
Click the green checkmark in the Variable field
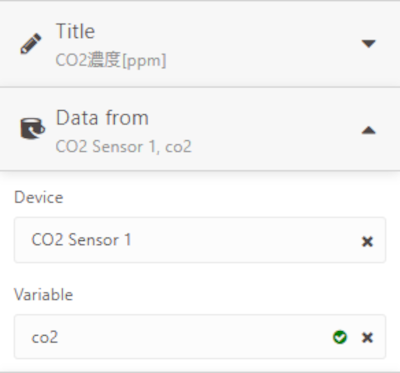340,337
